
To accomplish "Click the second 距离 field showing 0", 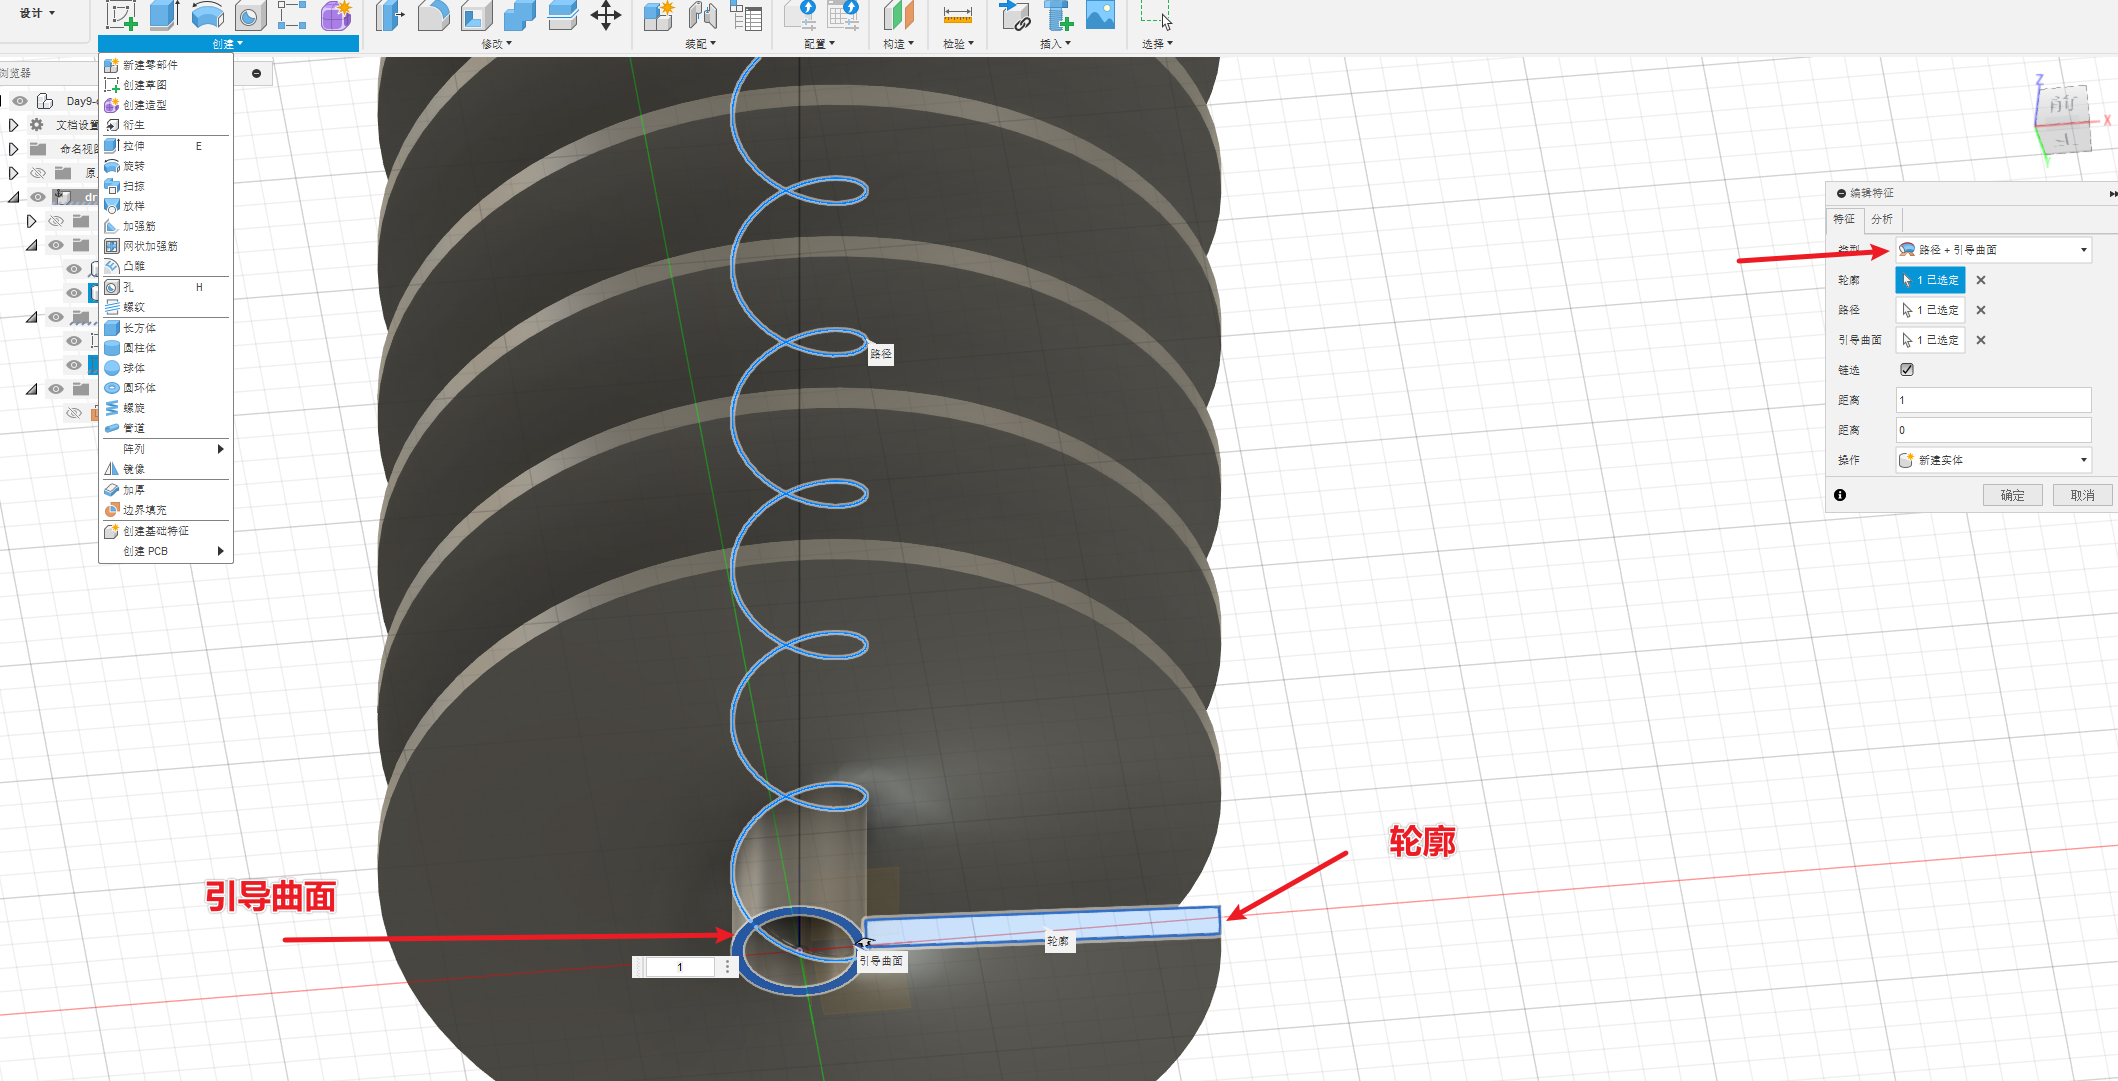I will [x=1992, y=430].
